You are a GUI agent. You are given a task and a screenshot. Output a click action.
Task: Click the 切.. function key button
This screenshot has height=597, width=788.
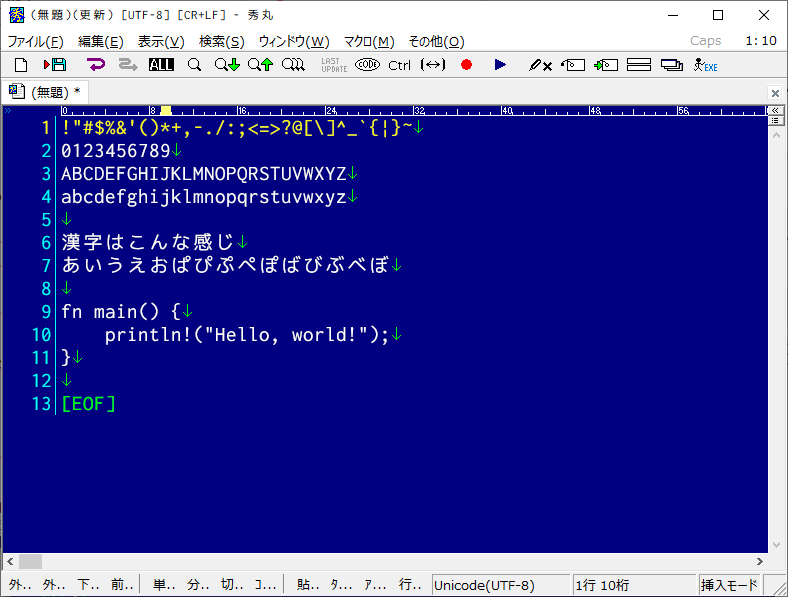(232, 584)
